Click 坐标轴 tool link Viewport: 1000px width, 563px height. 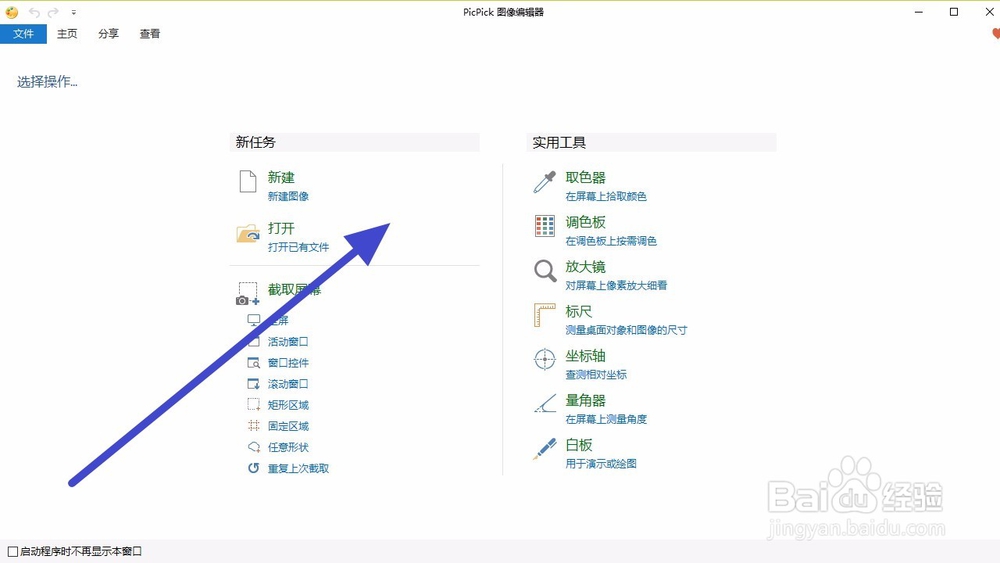(585, 356)
